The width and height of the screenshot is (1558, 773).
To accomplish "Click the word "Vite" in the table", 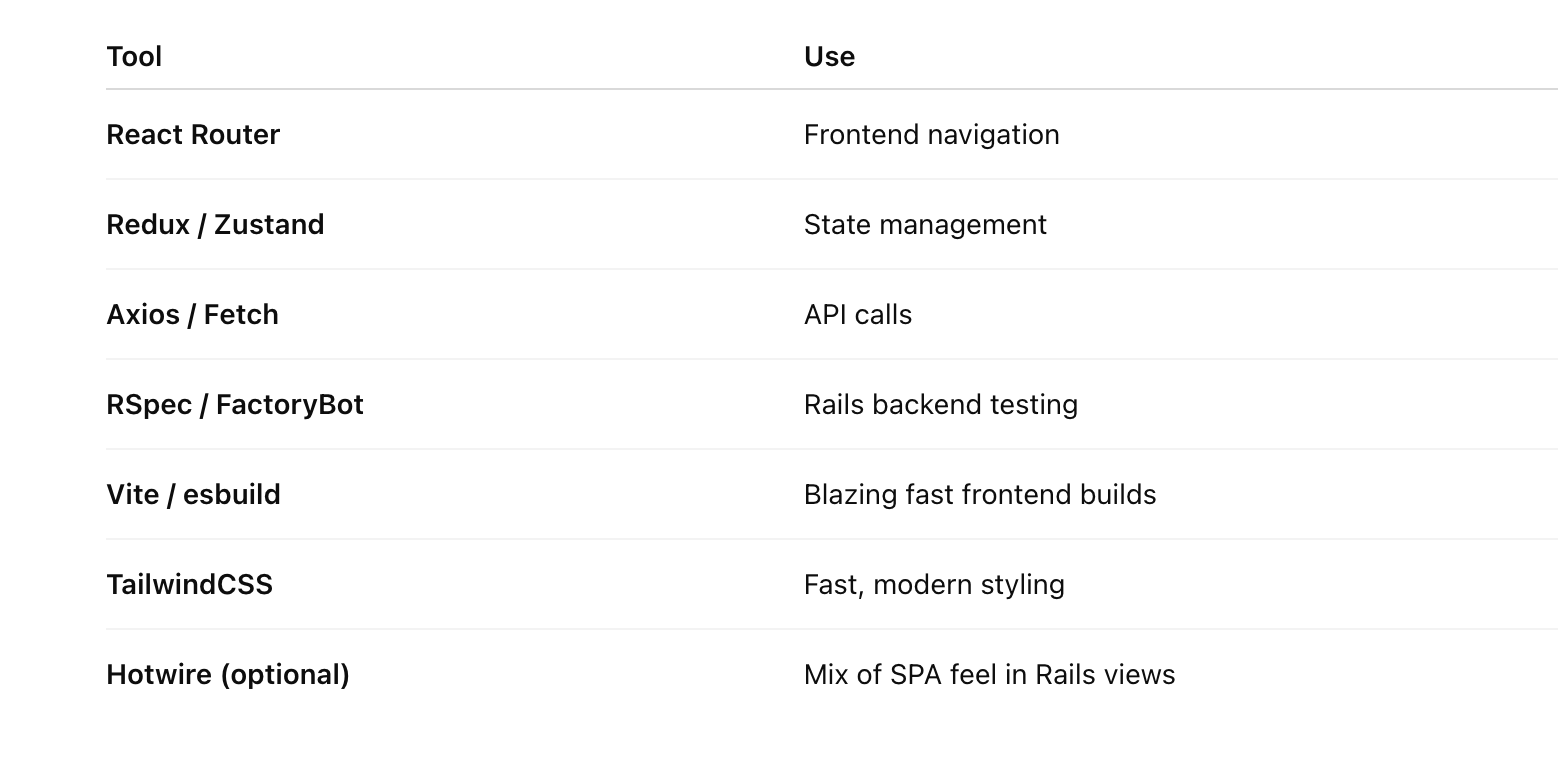I will pos(132,495).
